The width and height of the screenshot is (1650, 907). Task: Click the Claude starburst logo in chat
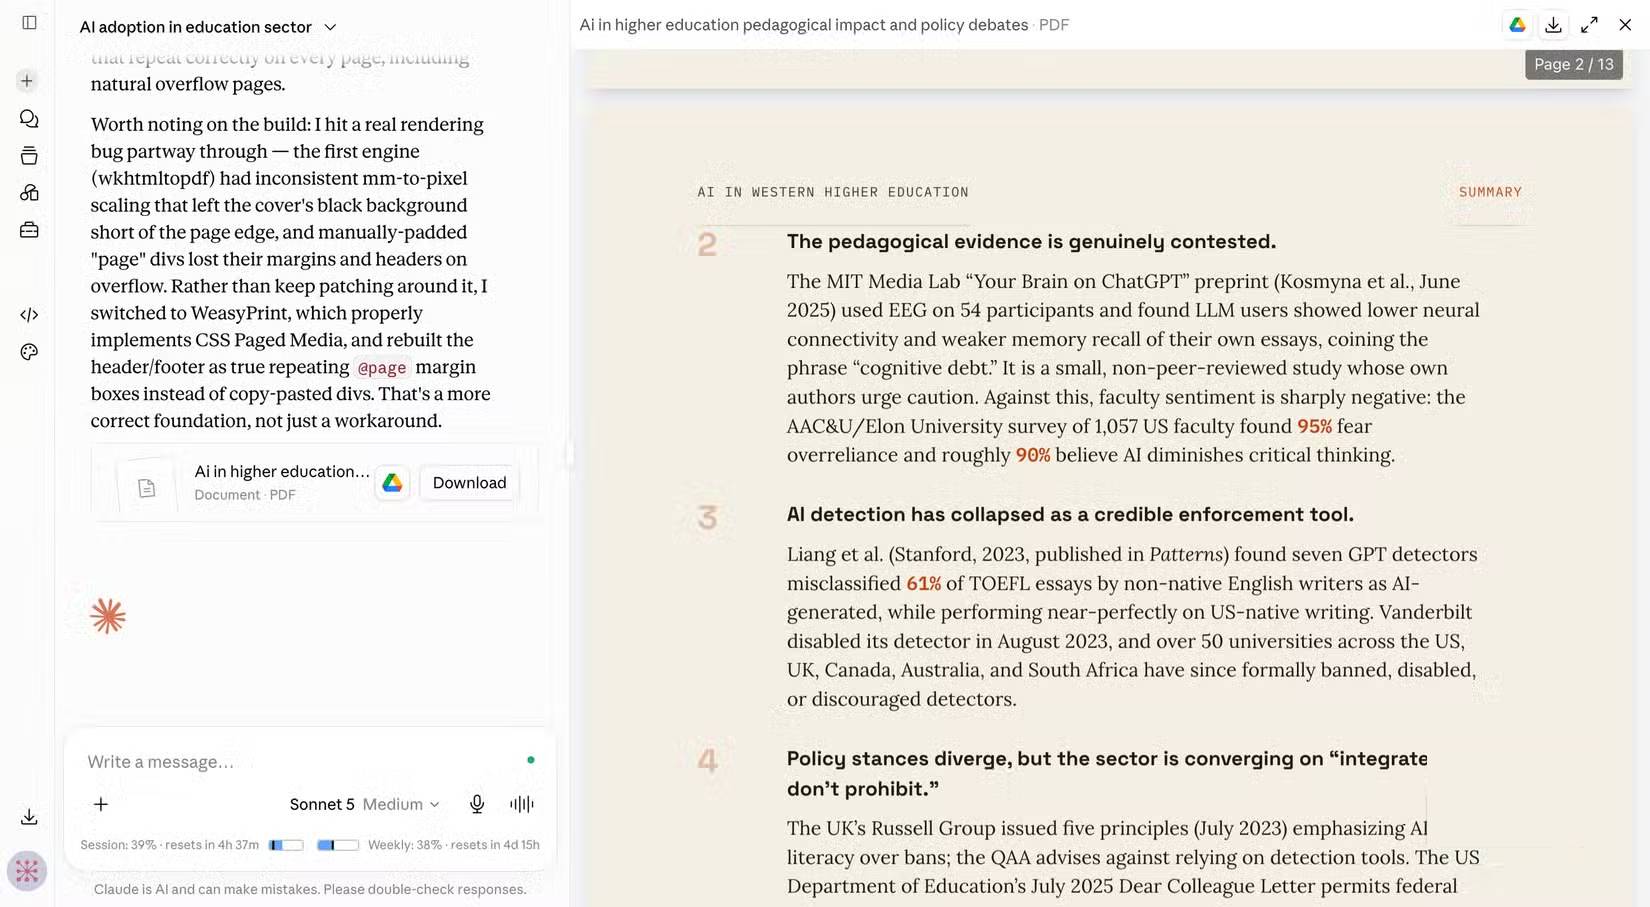(108, 616)
